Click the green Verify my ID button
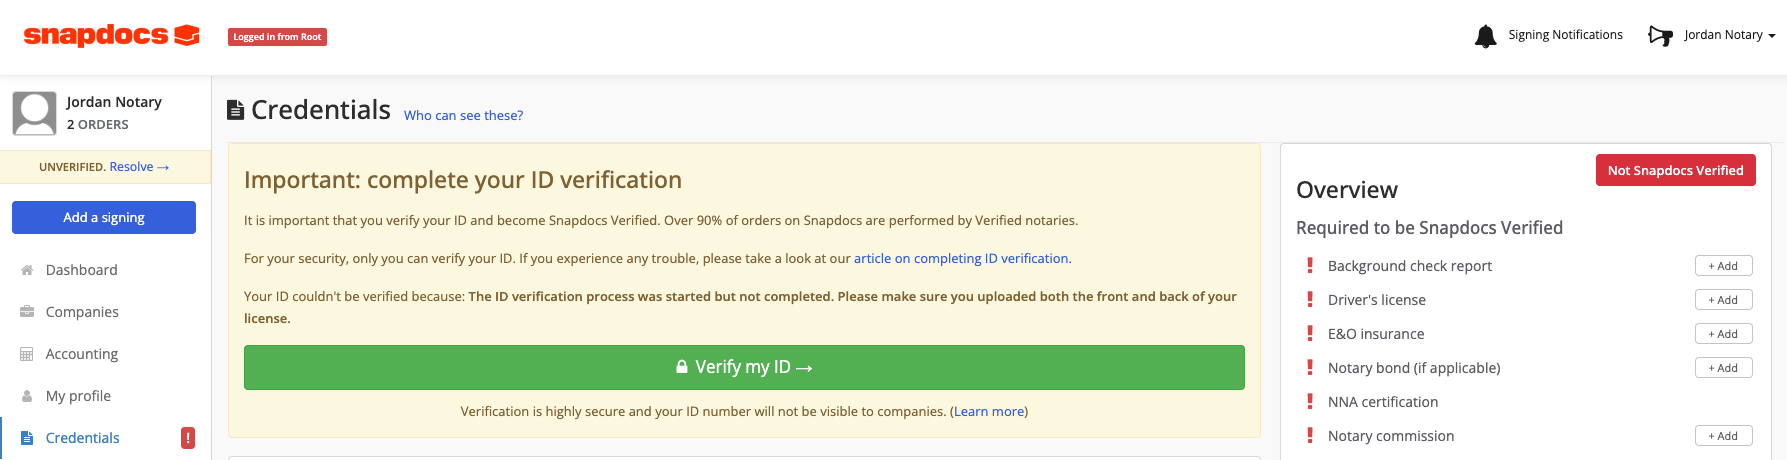This screenshot has width=1787, height=460. [744, 367]
